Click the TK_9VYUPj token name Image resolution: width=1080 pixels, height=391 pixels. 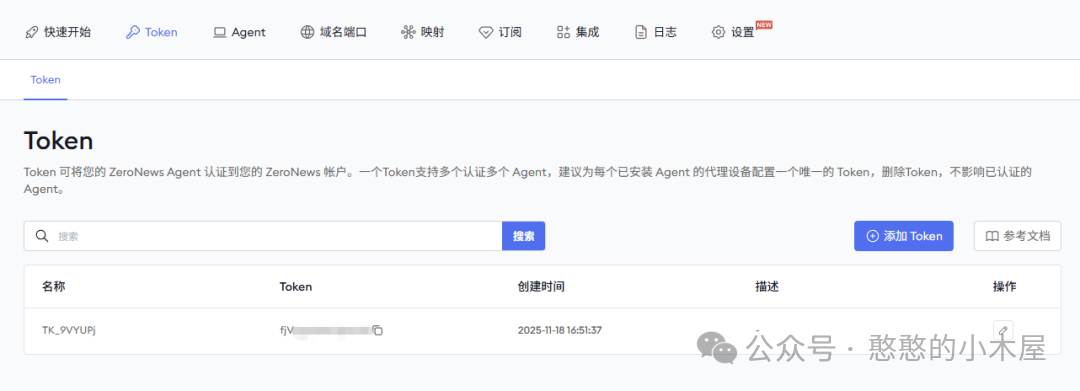click(x=68, y=330)
